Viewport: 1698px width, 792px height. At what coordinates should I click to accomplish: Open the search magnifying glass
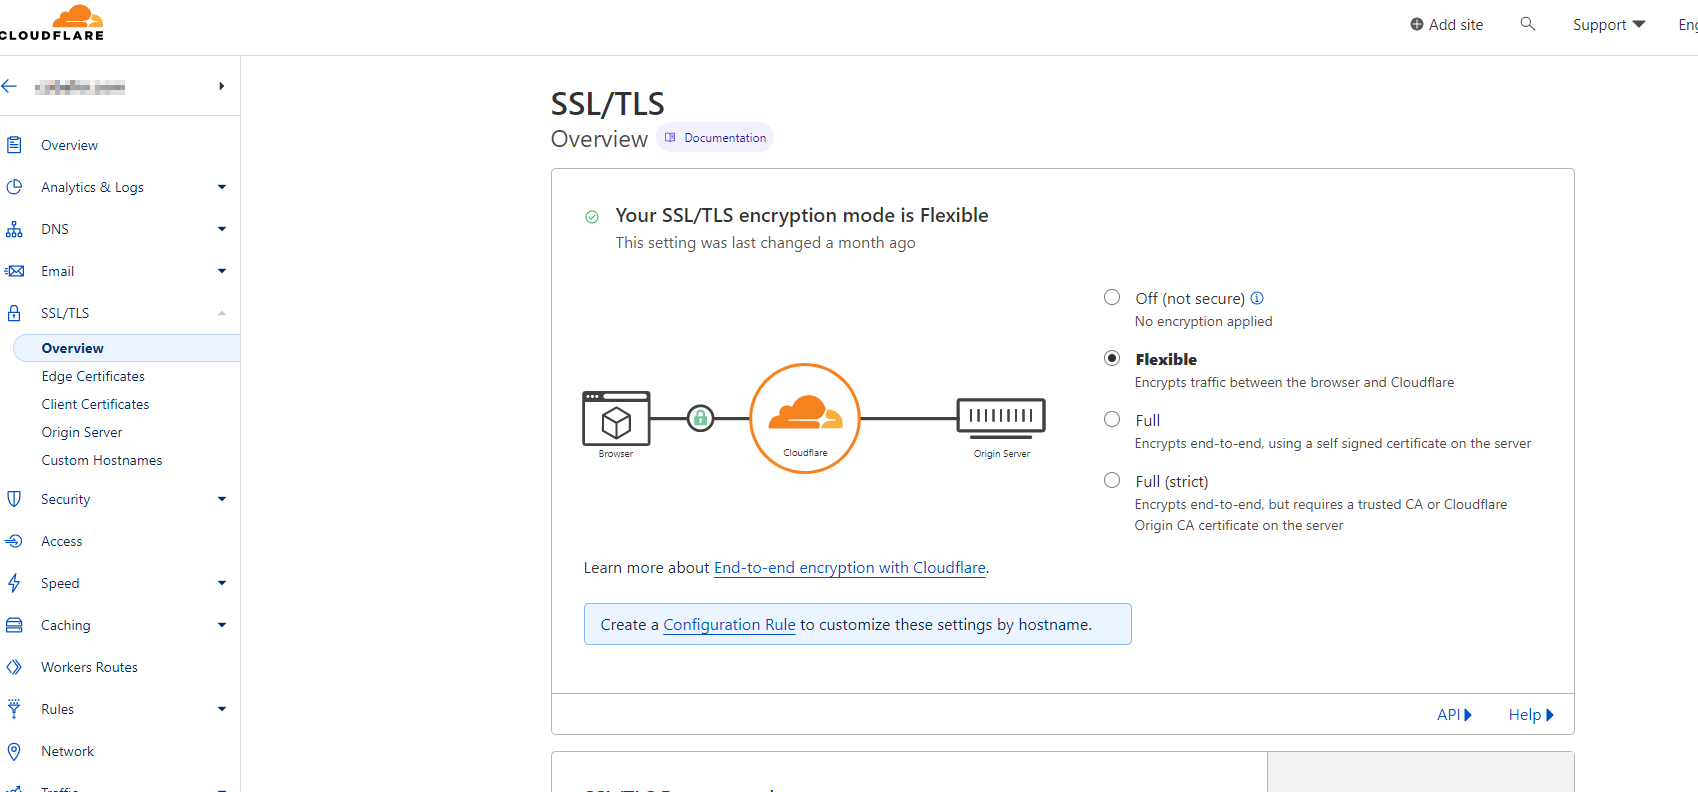pos(1527,23)
